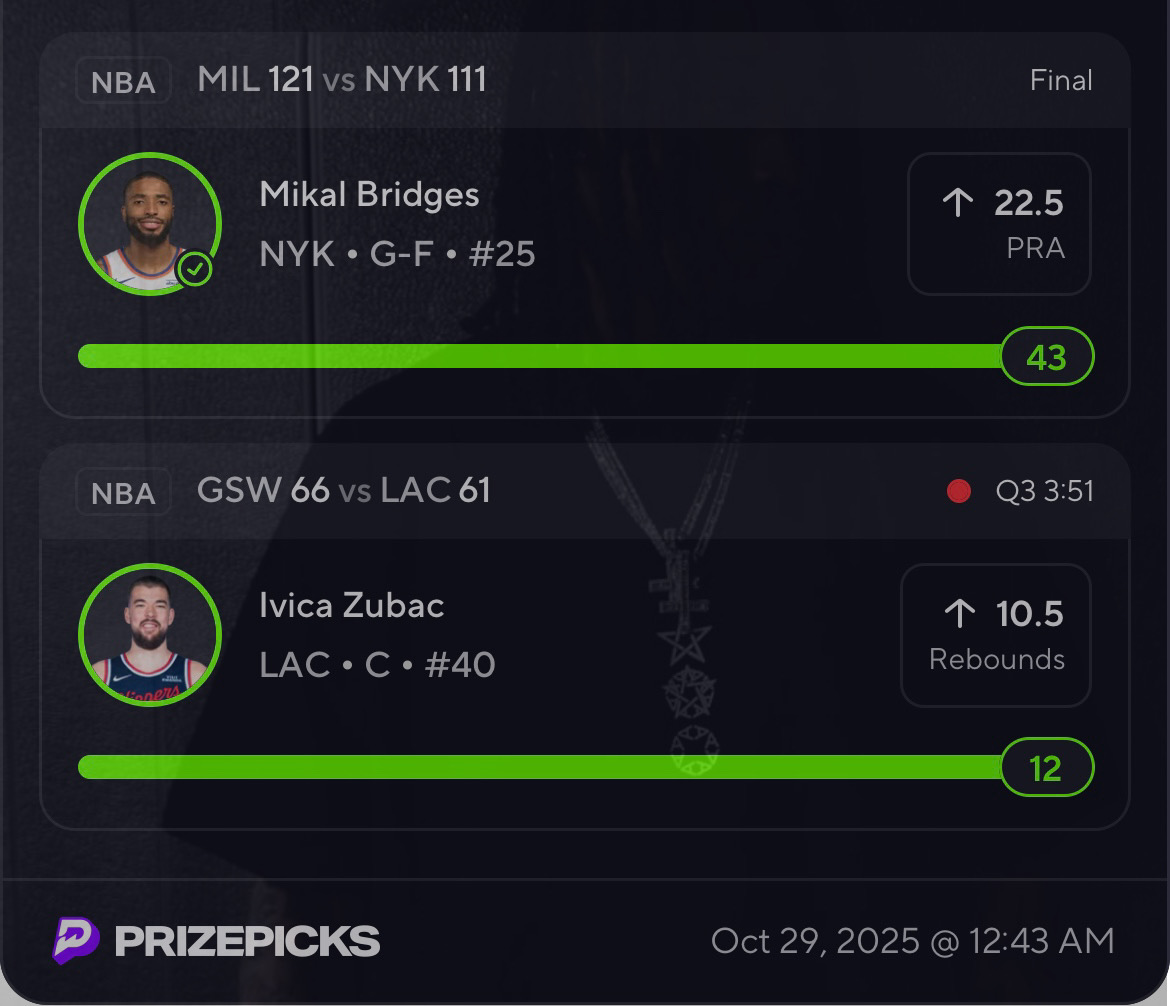Open Mikal Bridges' player headshot
The width and height of the screenshot is (1170, 1006).
(x=150, y=223)
